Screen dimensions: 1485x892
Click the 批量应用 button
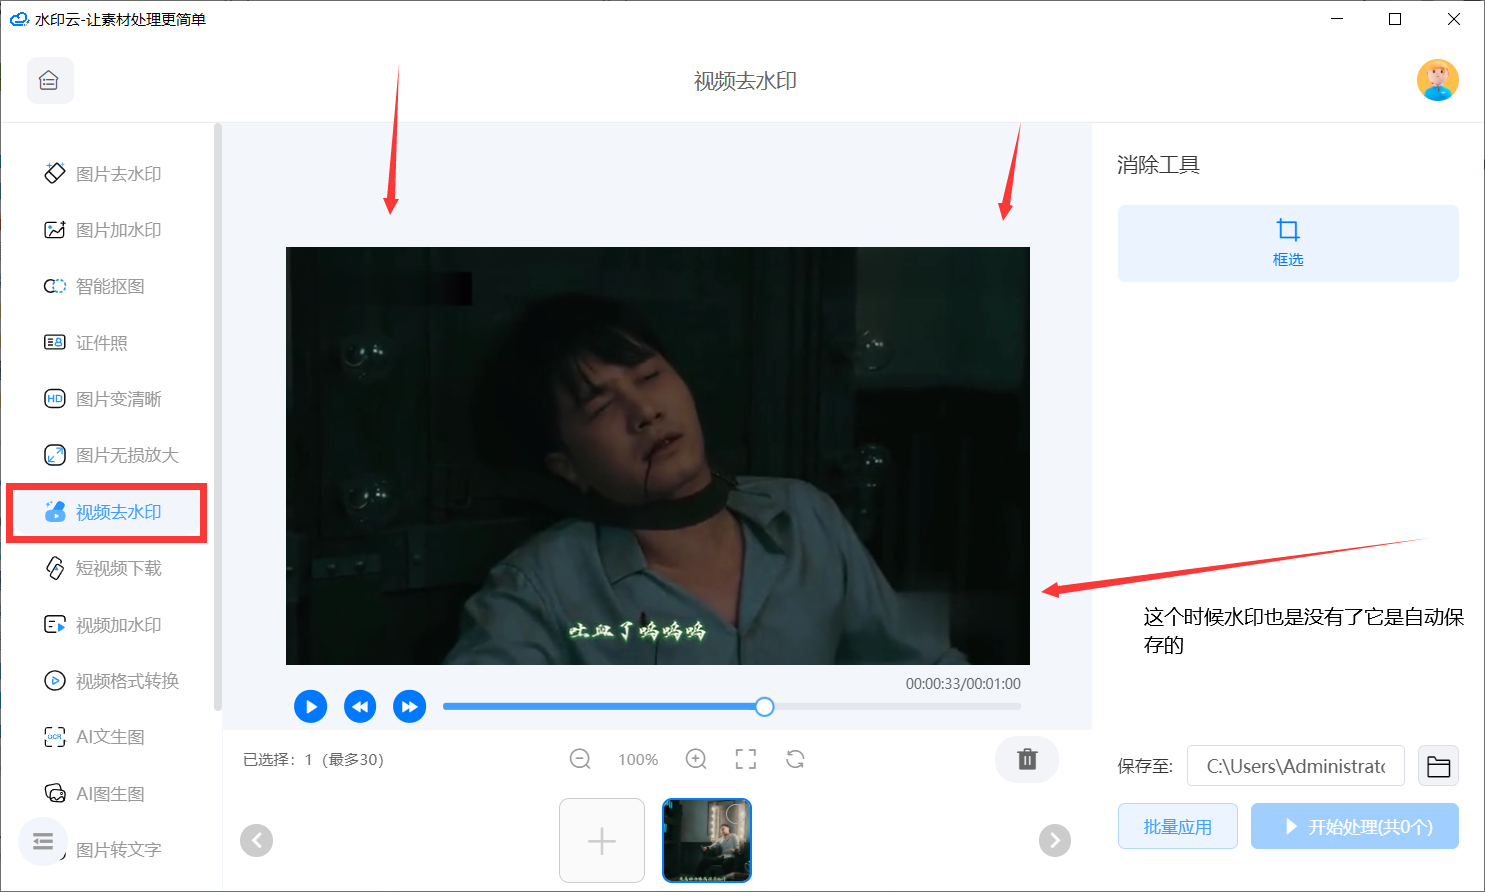1178,827
